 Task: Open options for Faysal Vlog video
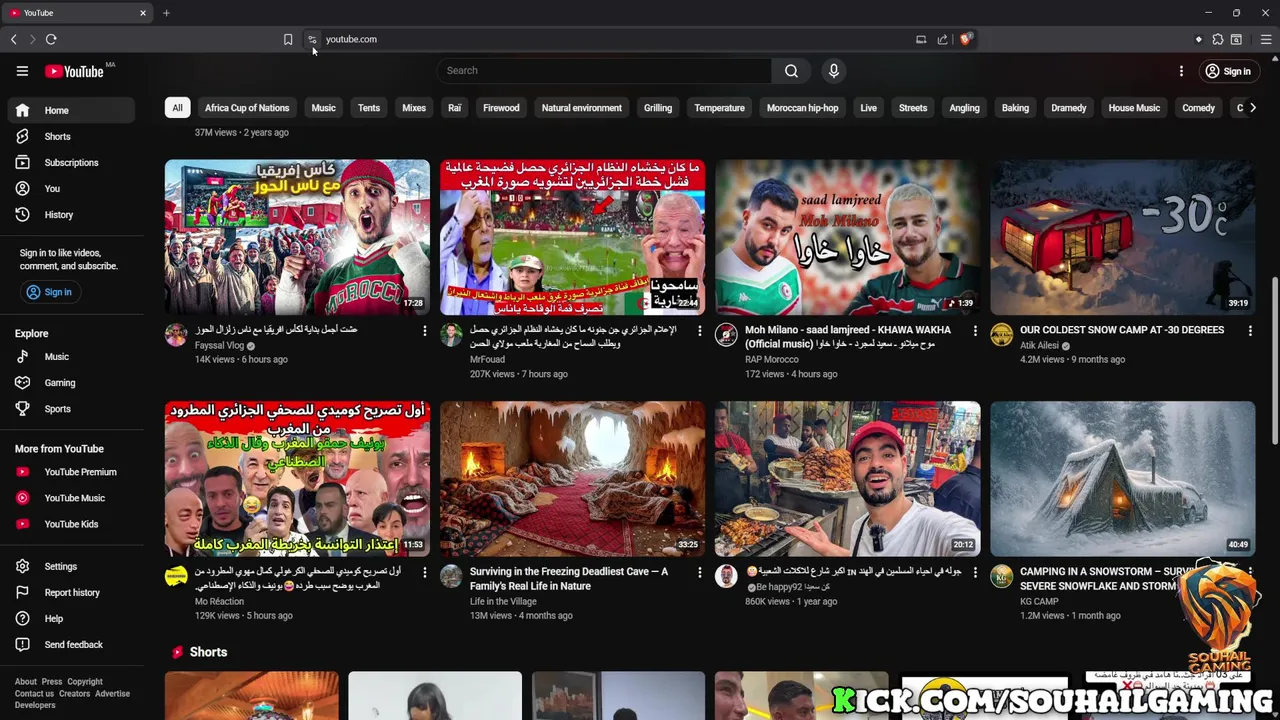tap(424, 330)
